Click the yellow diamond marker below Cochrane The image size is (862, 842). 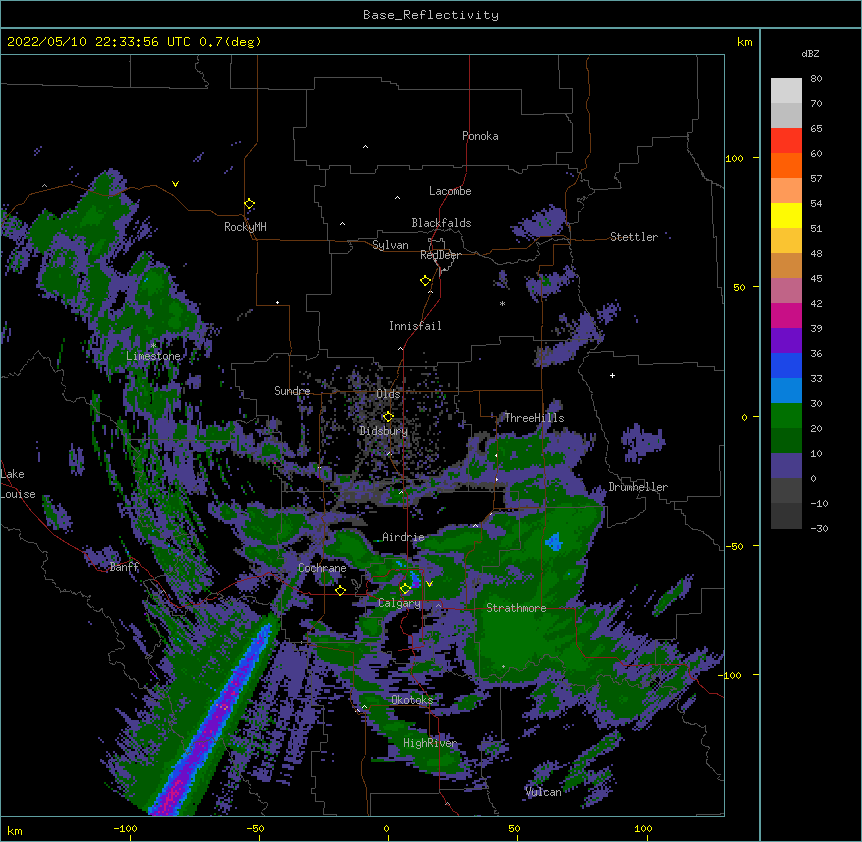(340, 590)
